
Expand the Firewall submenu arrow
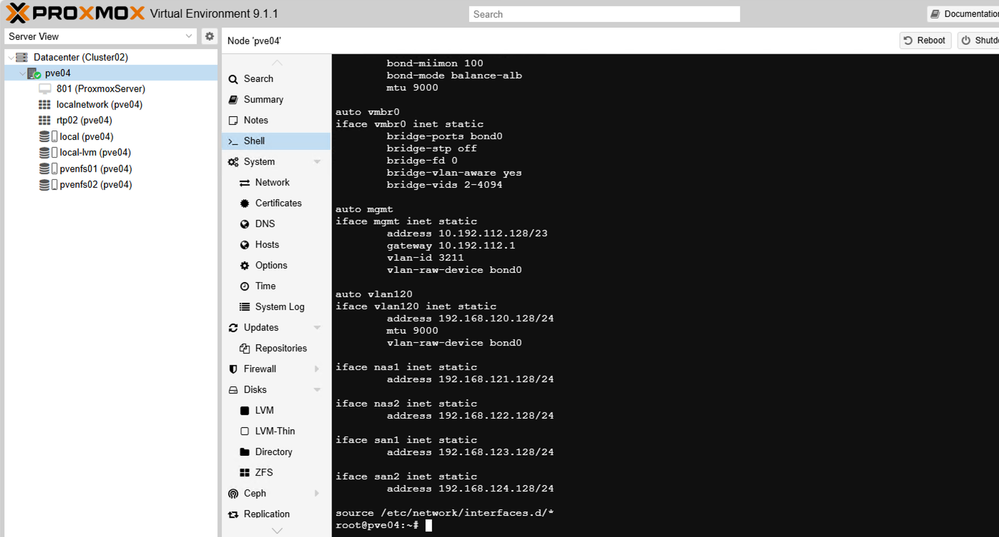point(317,369)
